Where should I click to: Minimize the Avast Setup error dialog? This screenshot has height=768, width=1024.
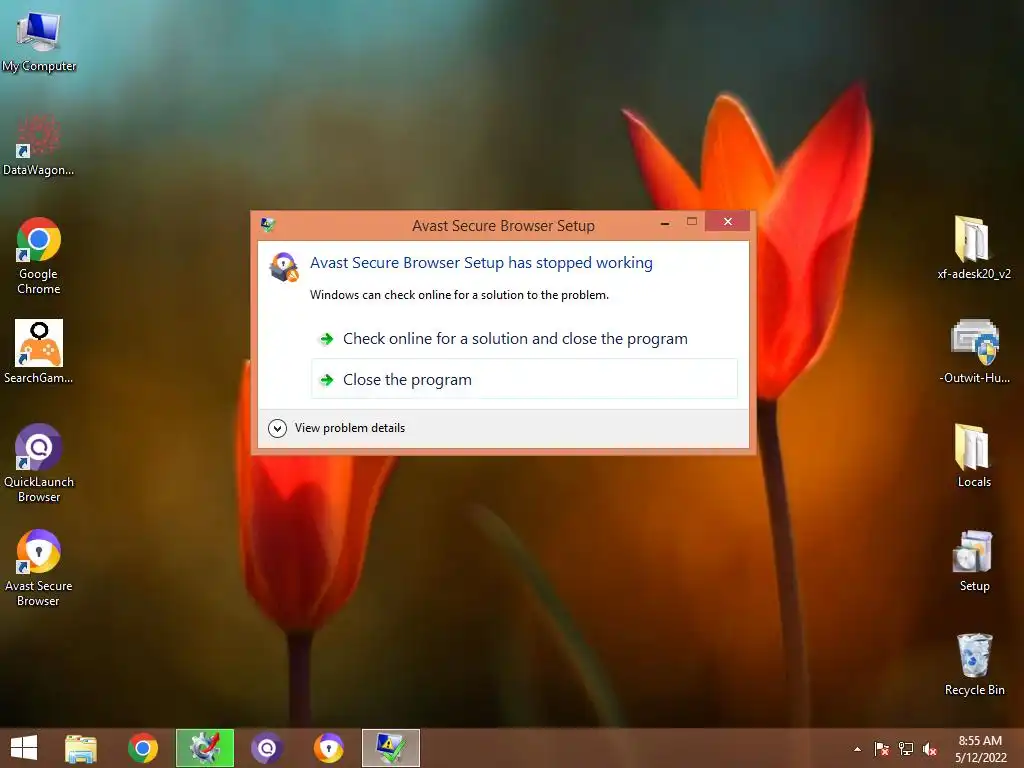[x=665, y=223]
